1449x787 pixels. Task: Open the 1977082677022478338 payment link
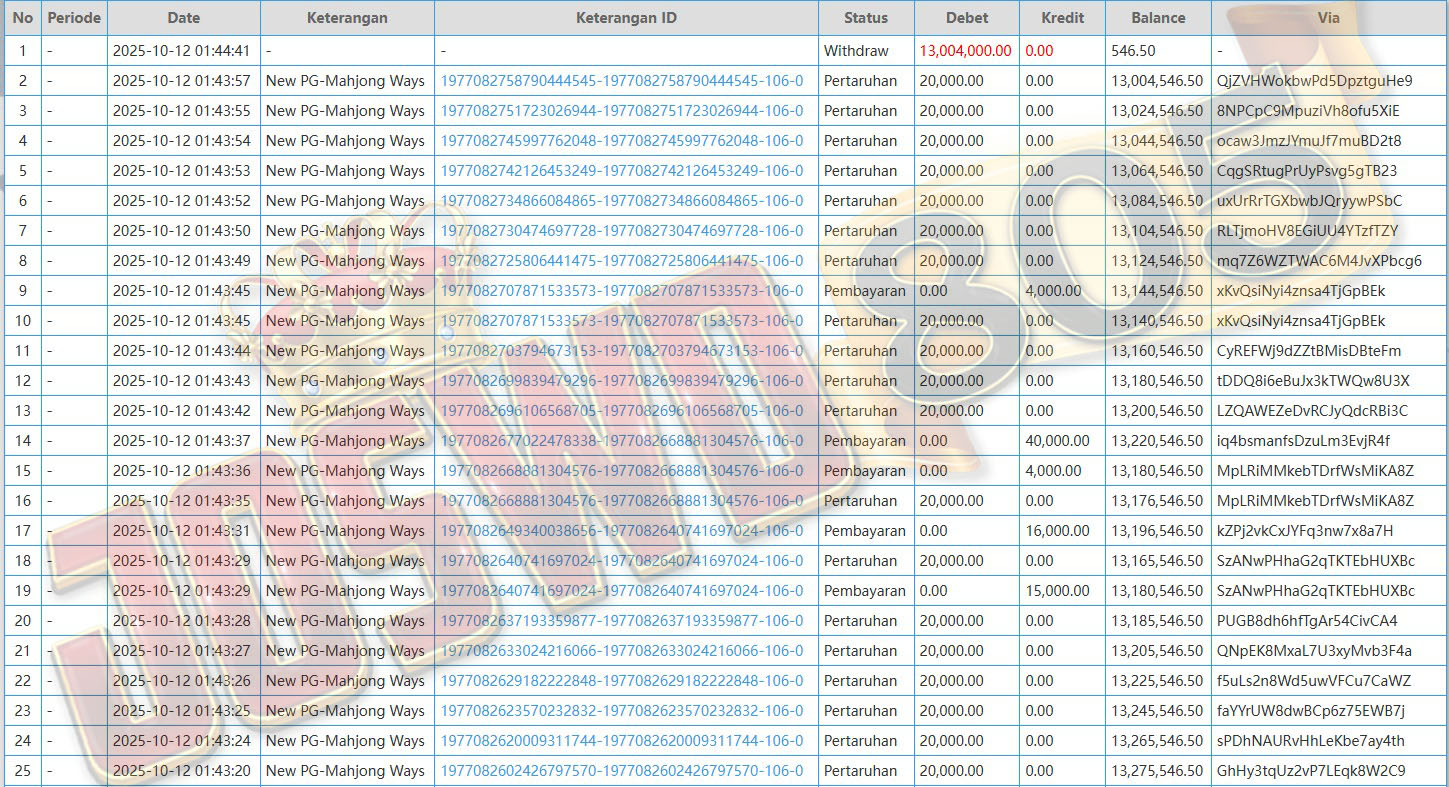pyautogui.click(x=621, y=441)
